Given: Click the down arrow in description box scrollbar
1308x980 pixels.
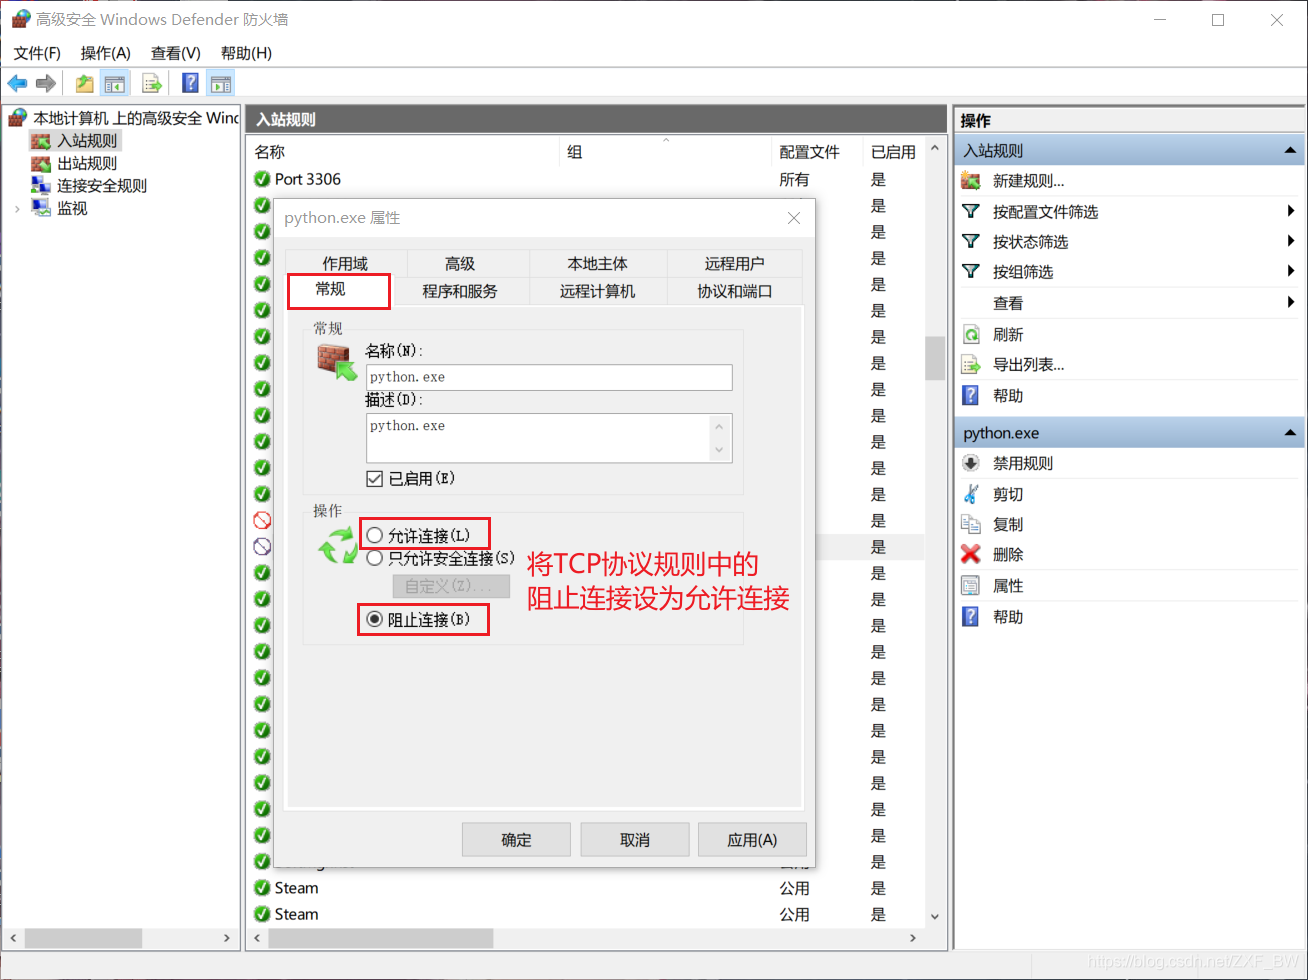Looking at the screenshot, I should click(719, 451).
